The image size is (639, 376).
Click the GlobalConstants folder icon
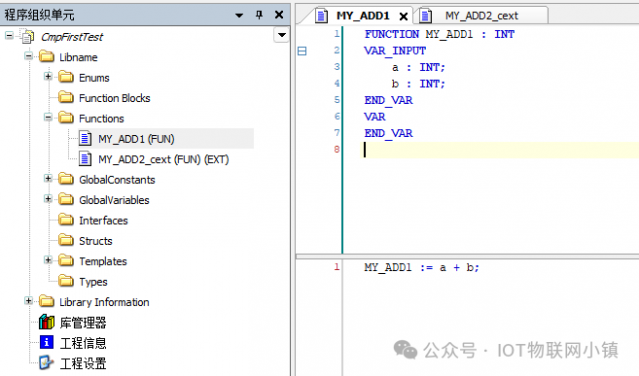[x=66, y=179]
